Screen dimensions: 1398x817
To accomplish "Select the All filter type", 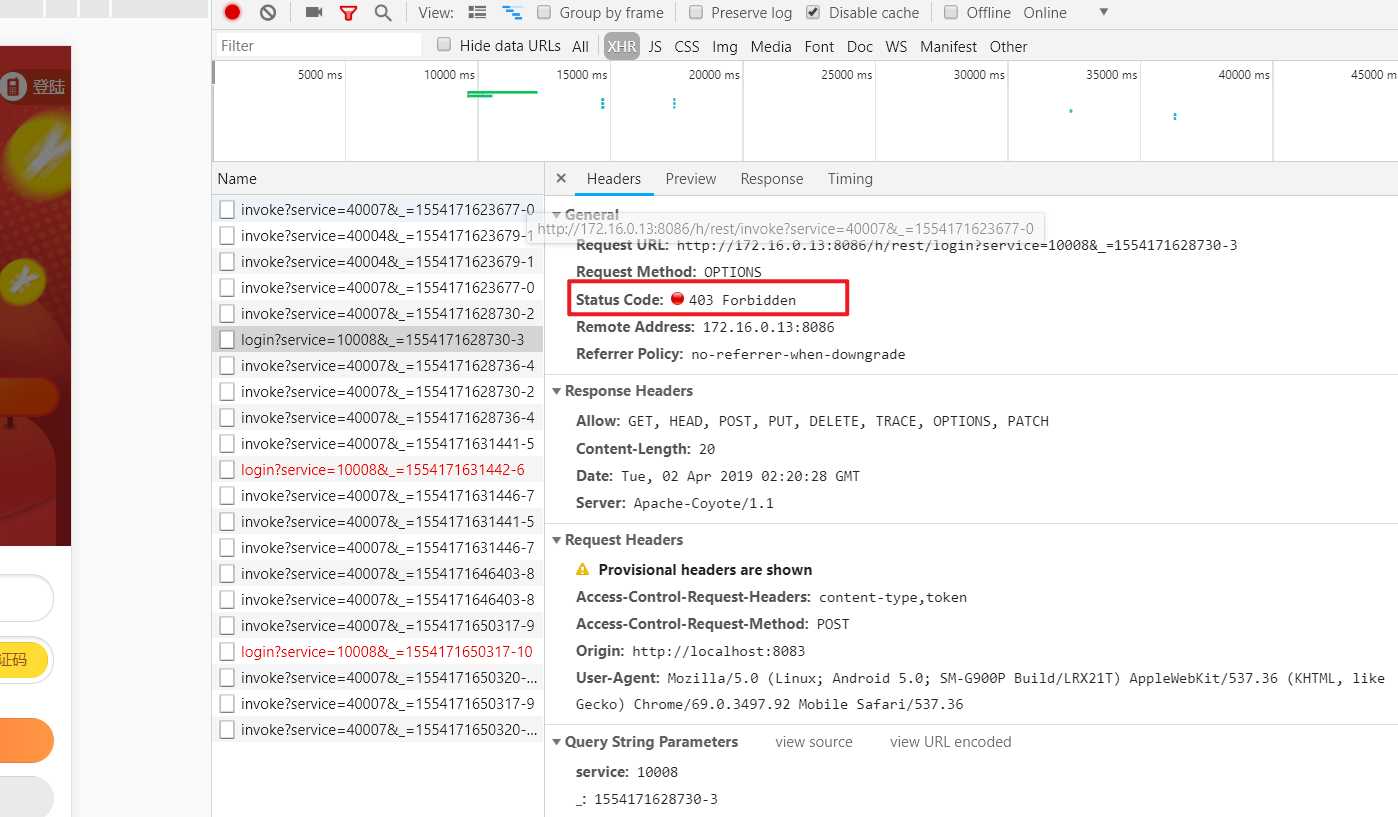I will 580,46.
